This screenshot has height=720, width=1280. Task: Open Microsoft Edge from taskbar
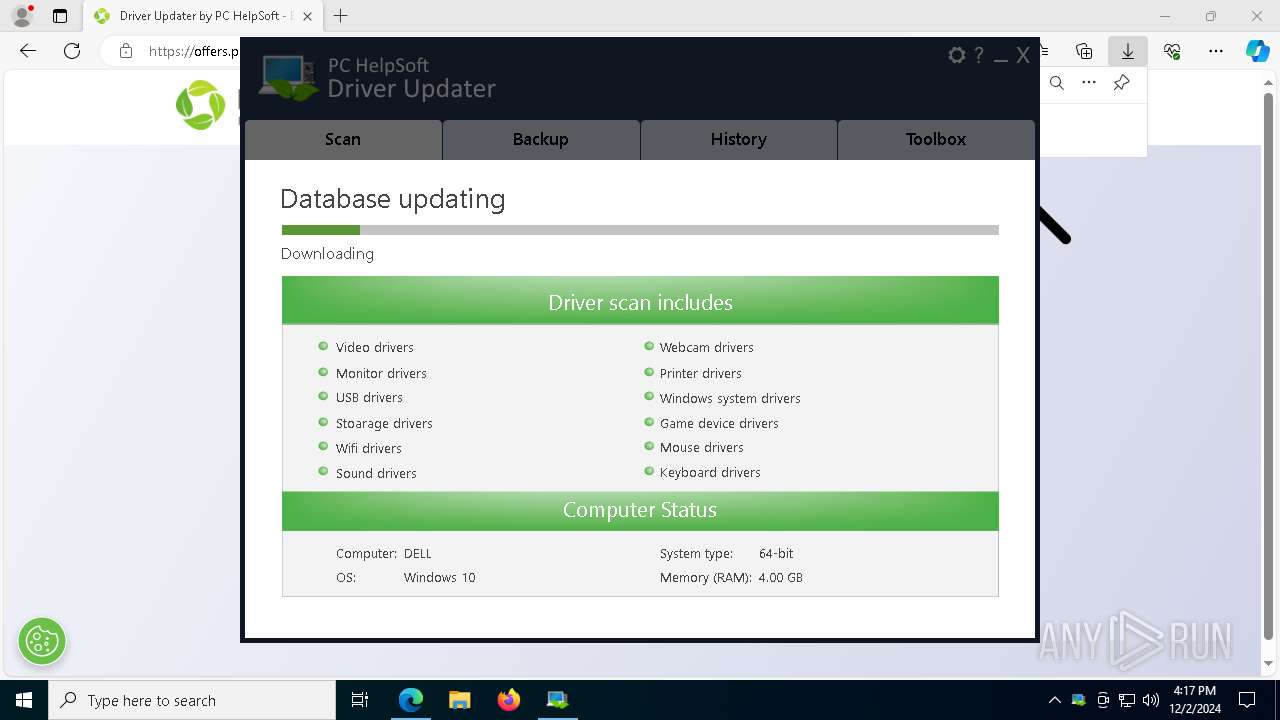[411, 700]
